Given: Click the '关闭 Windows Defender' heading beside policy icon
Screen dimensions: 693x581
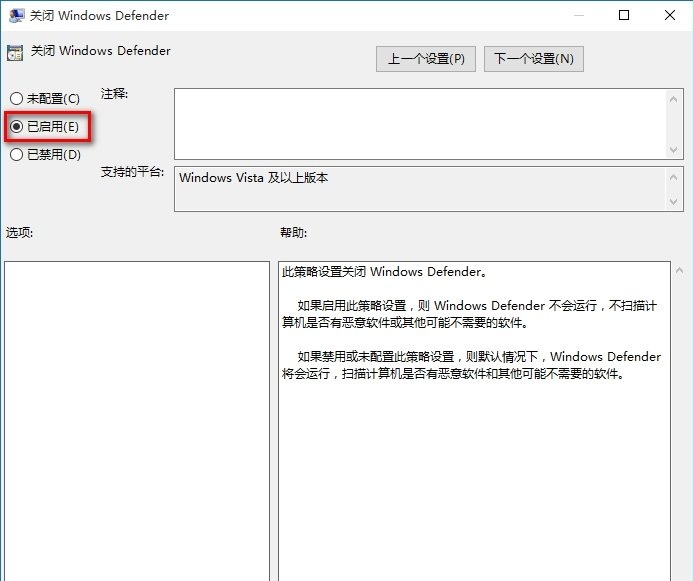Looking at the screenshot, I should (100, 51).
